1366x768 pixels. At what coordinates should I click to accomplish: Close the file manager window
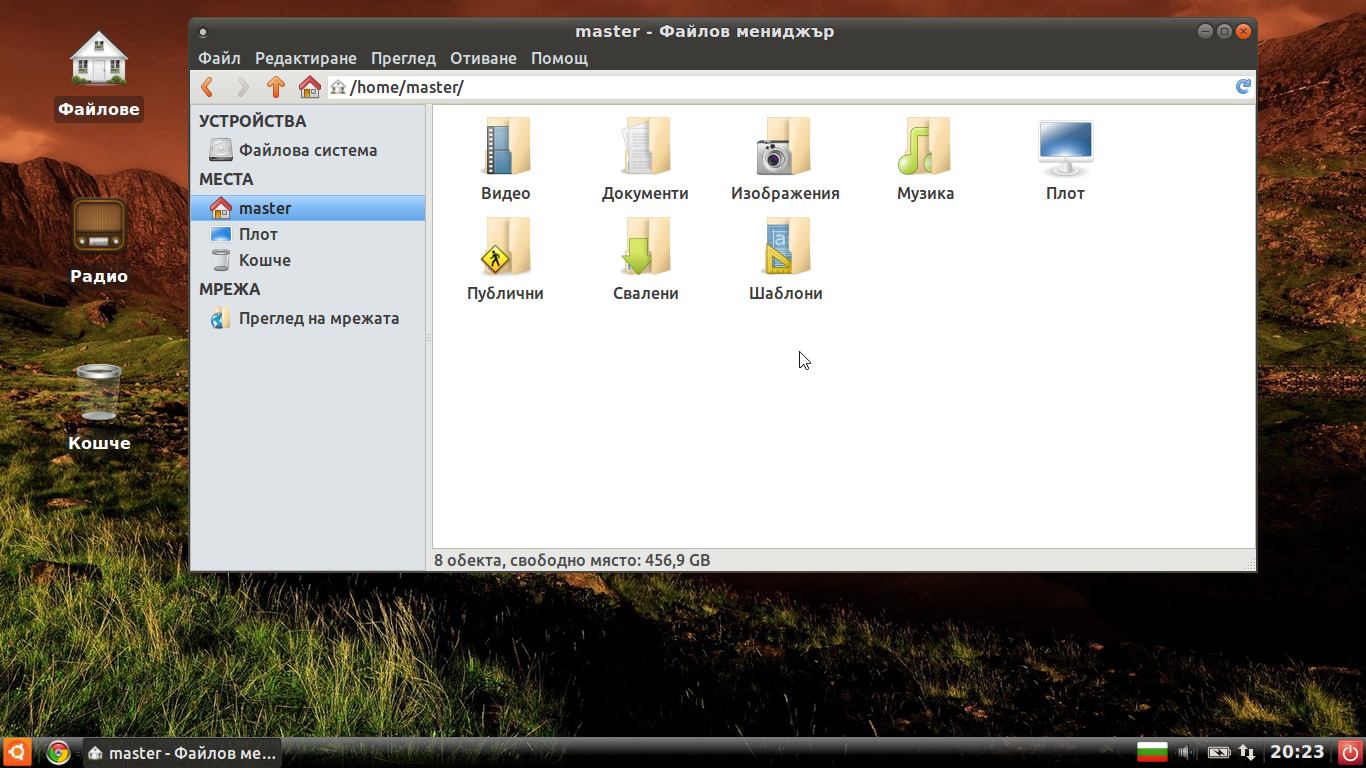[x=1244, y=32]
